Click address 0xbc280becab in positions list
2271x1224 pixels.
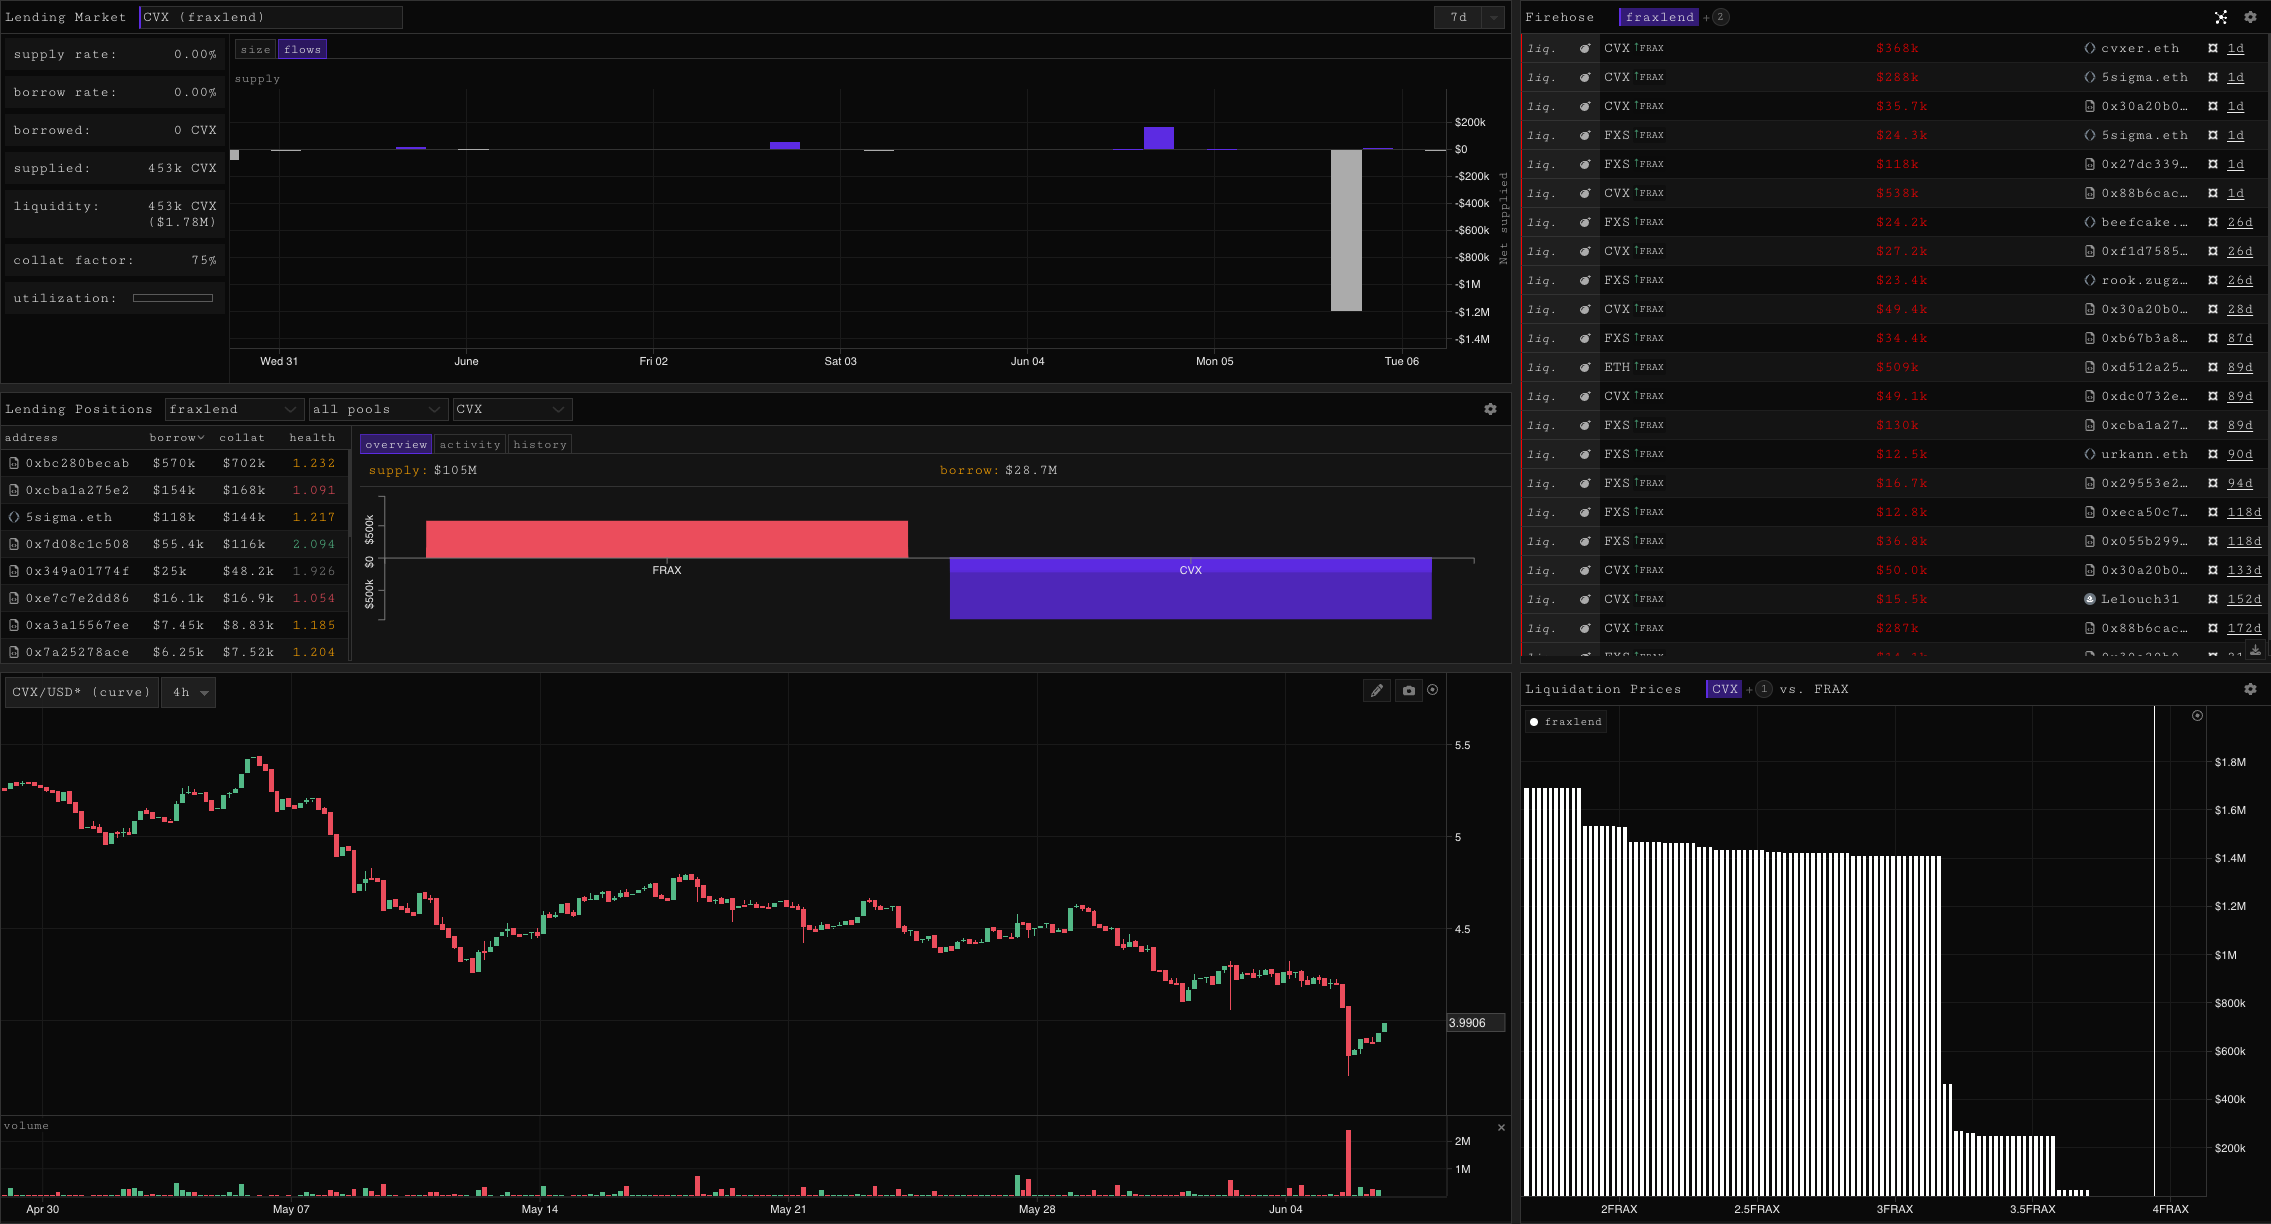coord(77,463)
